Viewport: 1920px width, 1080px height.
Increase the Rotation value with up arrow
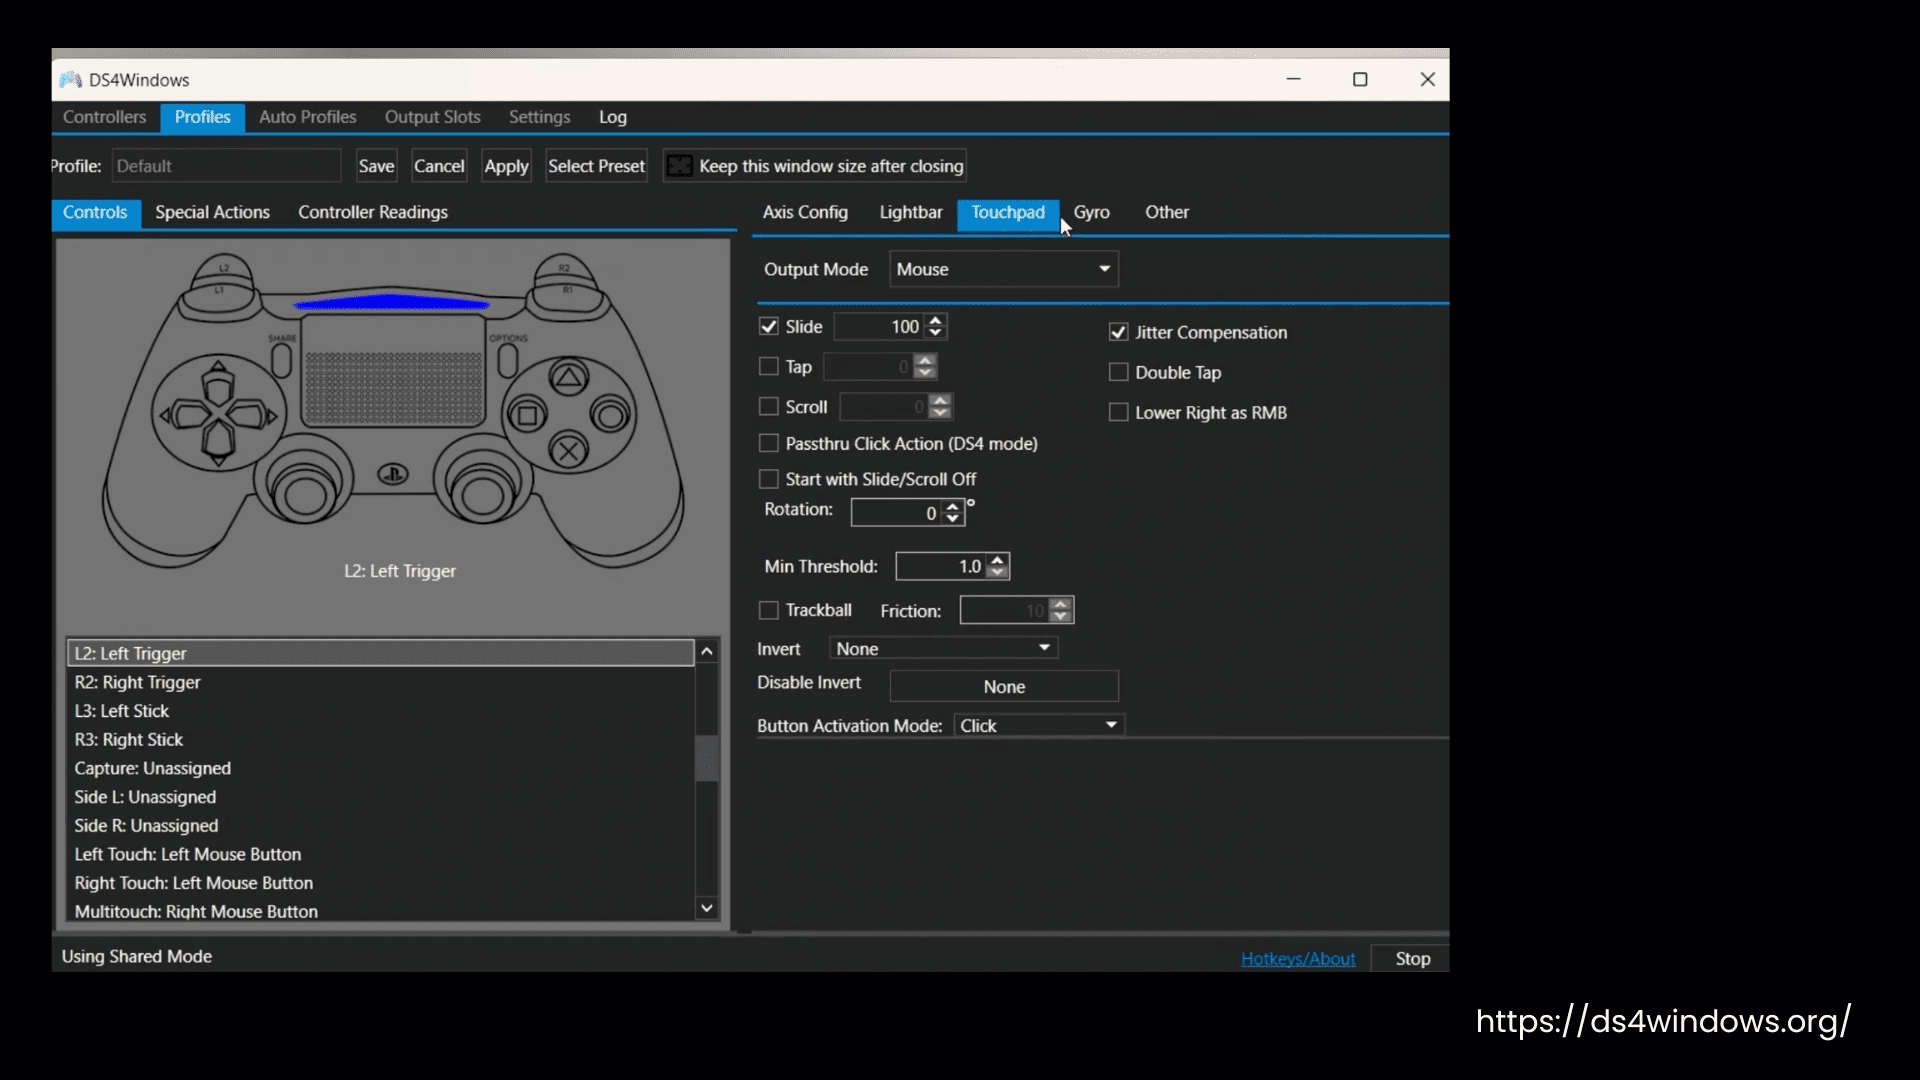pyautogui.click(x=952, y=506)
